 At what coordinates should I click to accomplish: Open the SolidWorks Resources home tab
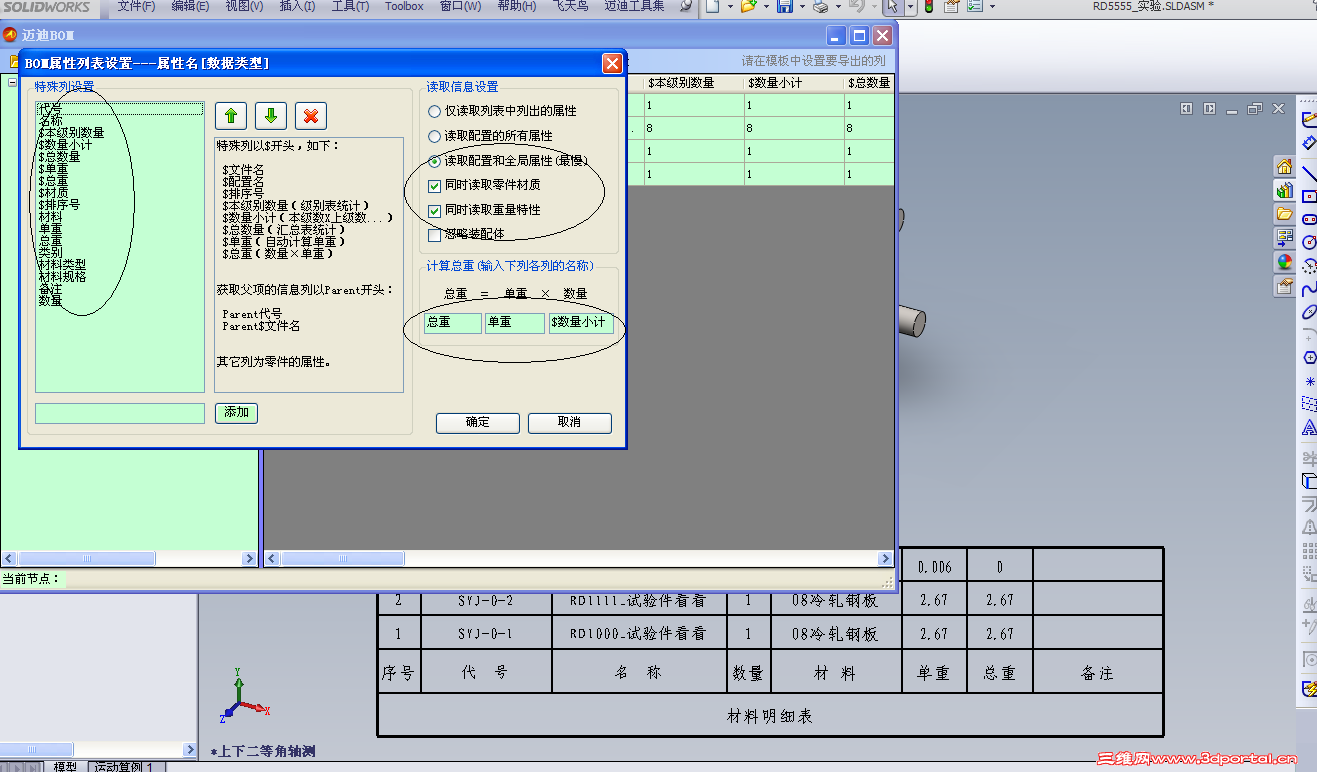(x=1284, y=166)
